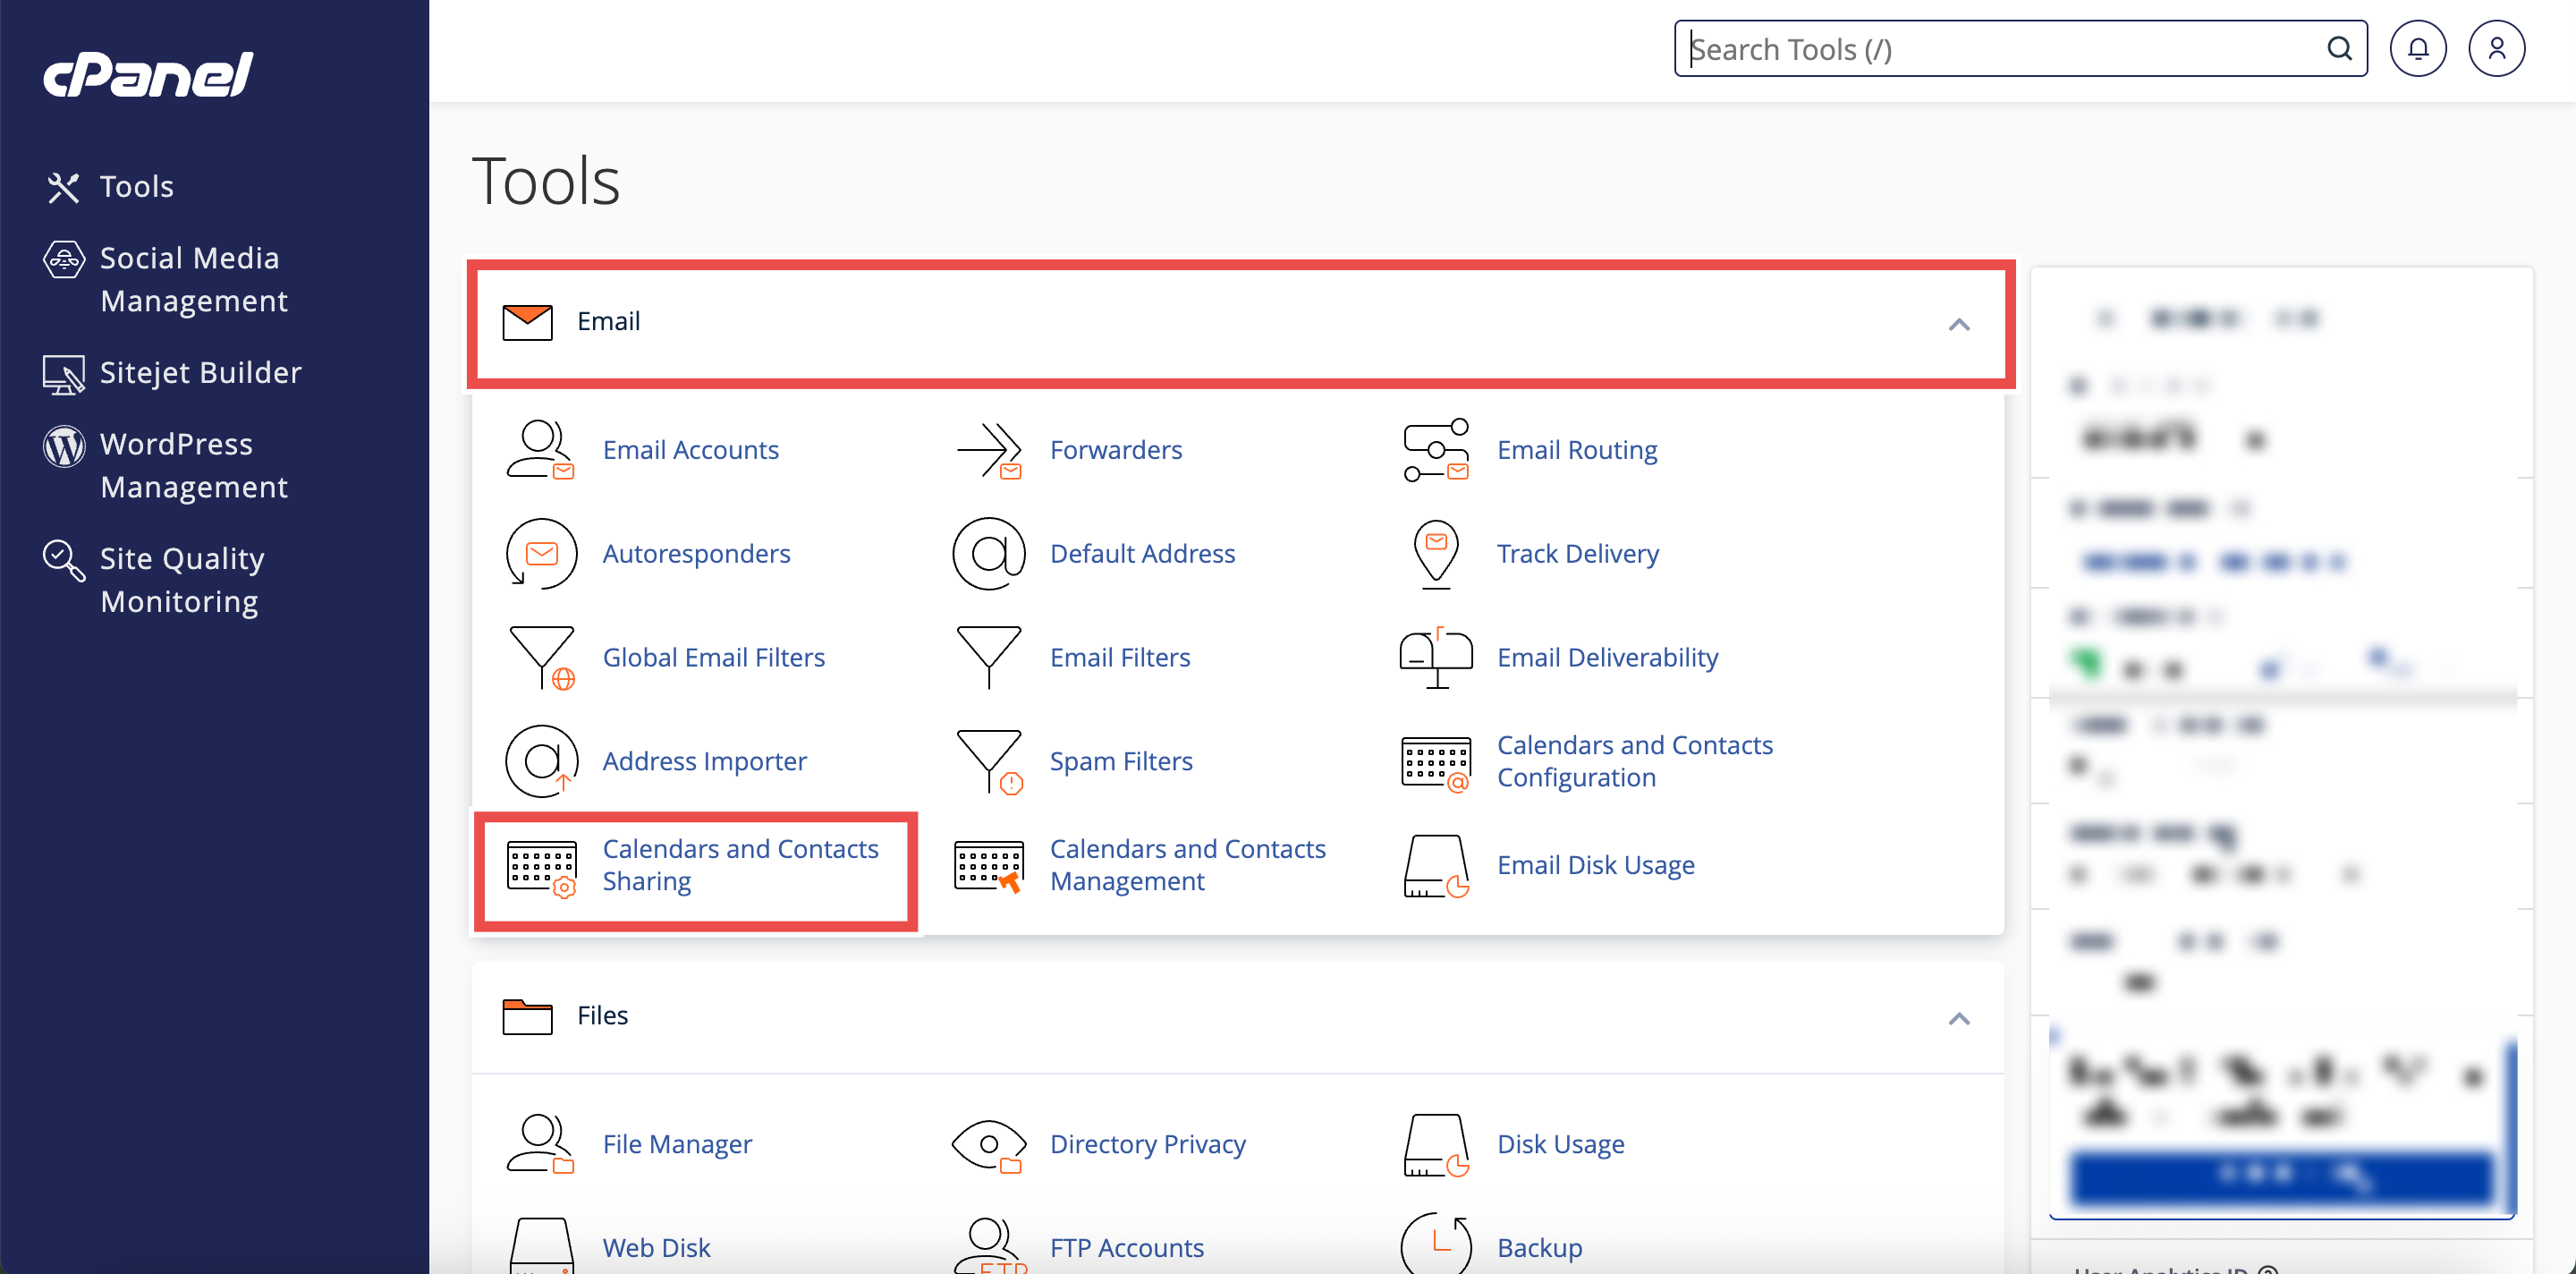The image size is (2576, 1274).
Task: Focus the Search Tools input field
Action: pos(2000,49)
